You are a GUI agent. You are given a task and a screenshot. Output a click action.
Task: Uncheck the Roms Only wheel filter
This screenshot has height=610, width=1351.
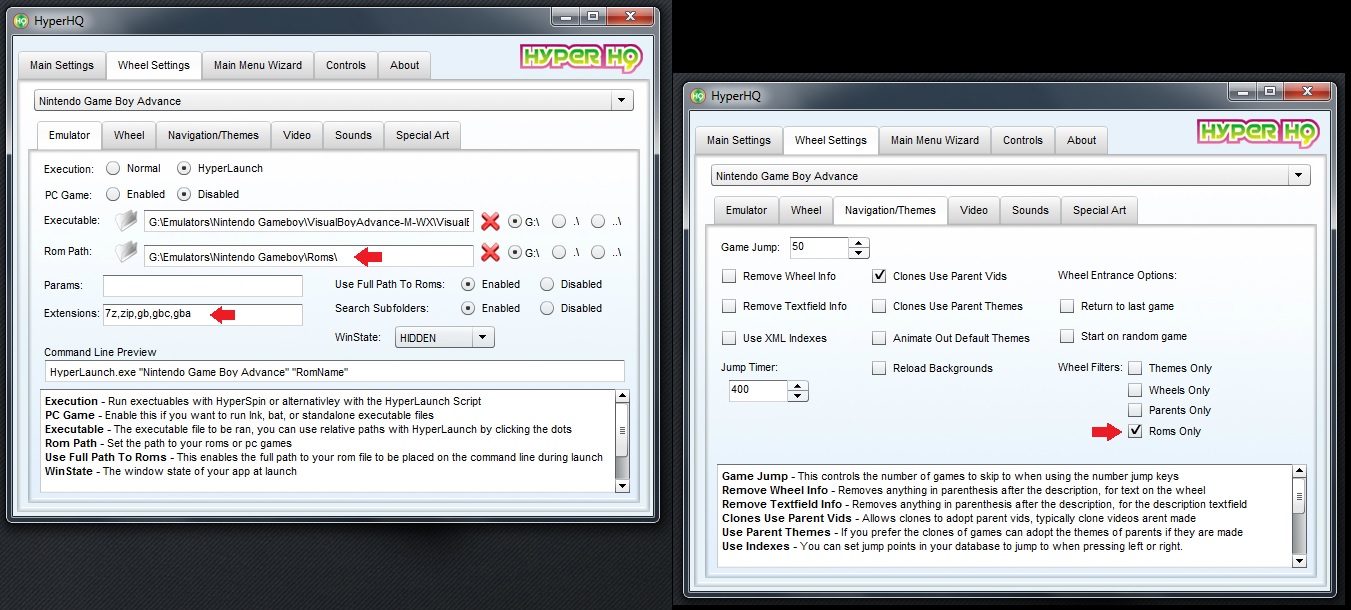point(1135,431)
